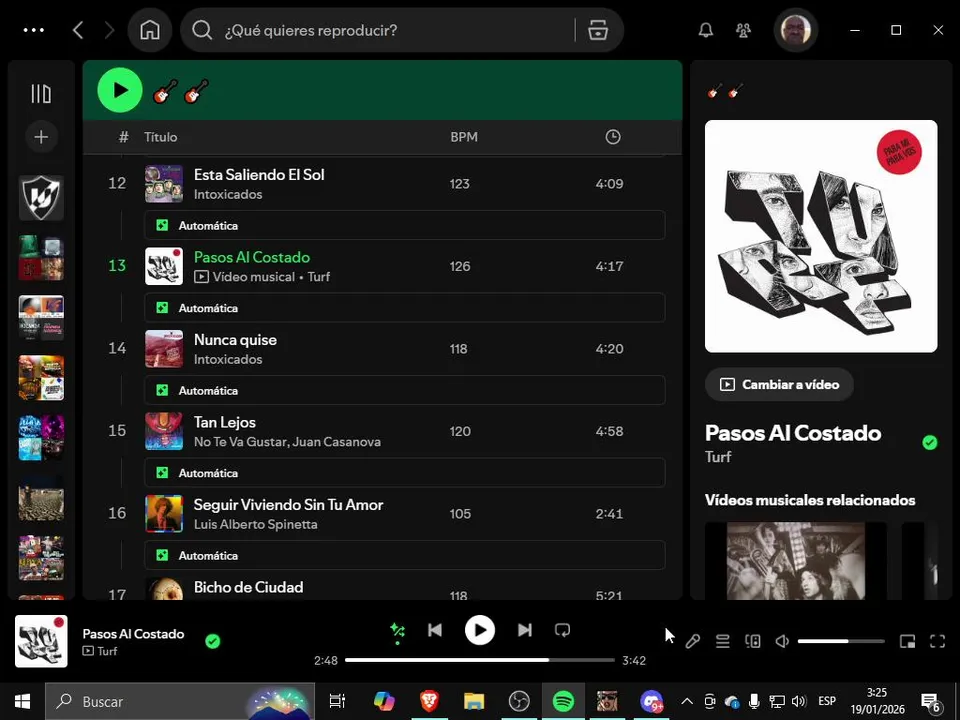Toggle saved checkmark in now-playing side panel
Image resolution: width=960 pixels, height=720 pixels.
point(929,442)
